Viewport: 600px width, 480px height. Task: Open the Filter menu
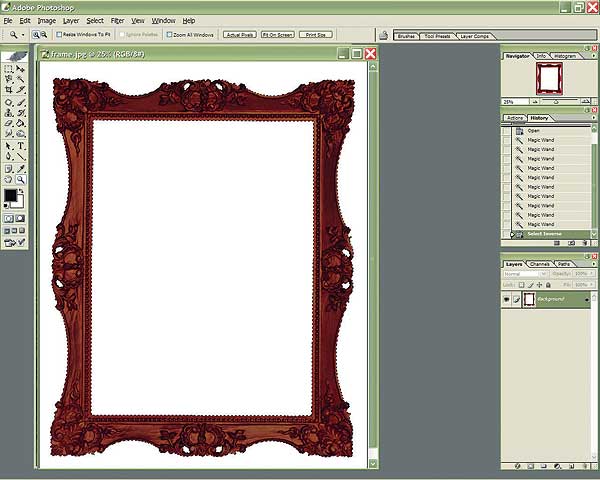tap(118, 20)
